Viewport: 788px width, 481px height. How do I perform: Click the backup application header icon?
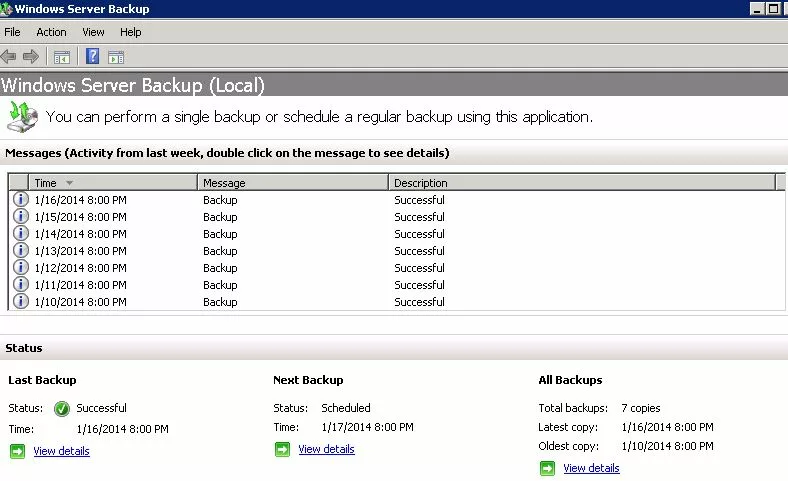(23, 117)
